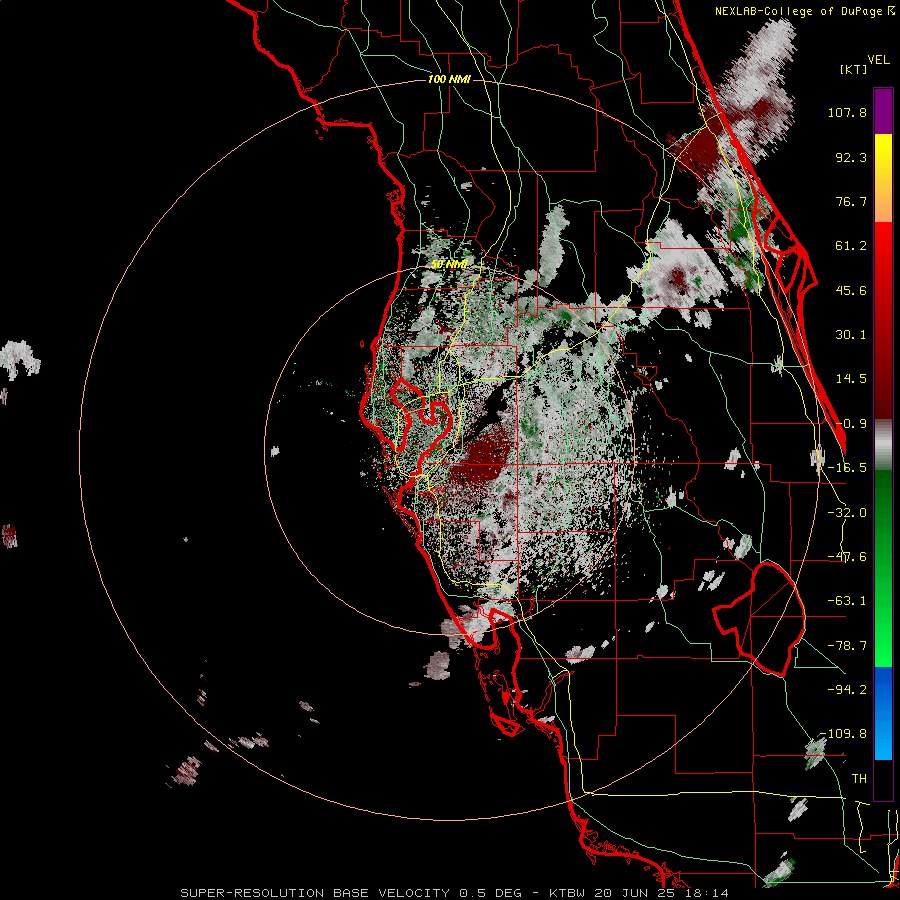Screen dimensions: 900x900
Task: Select the -47.6 scale value
Action: coord(847,557)
